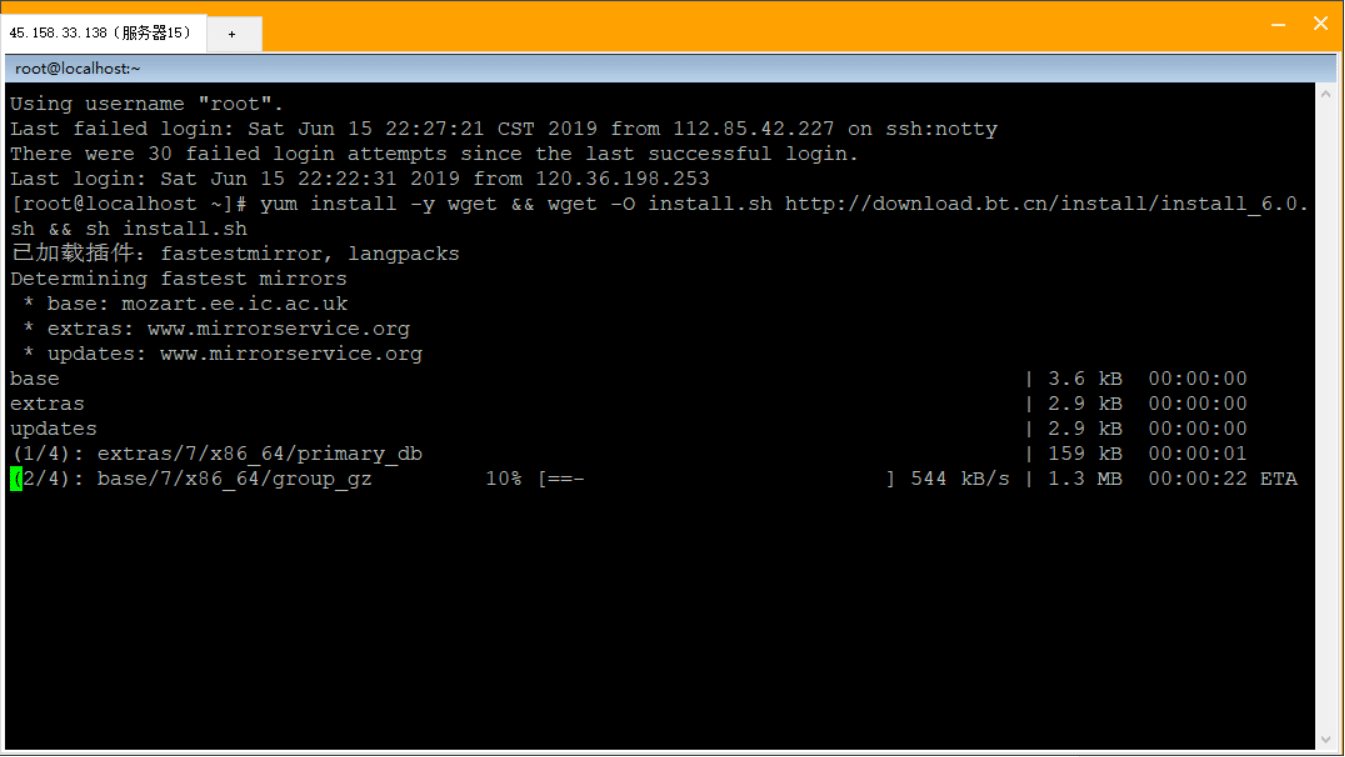Minimize the terminal window
The image size is (1345, 757).
point(1278,25)
